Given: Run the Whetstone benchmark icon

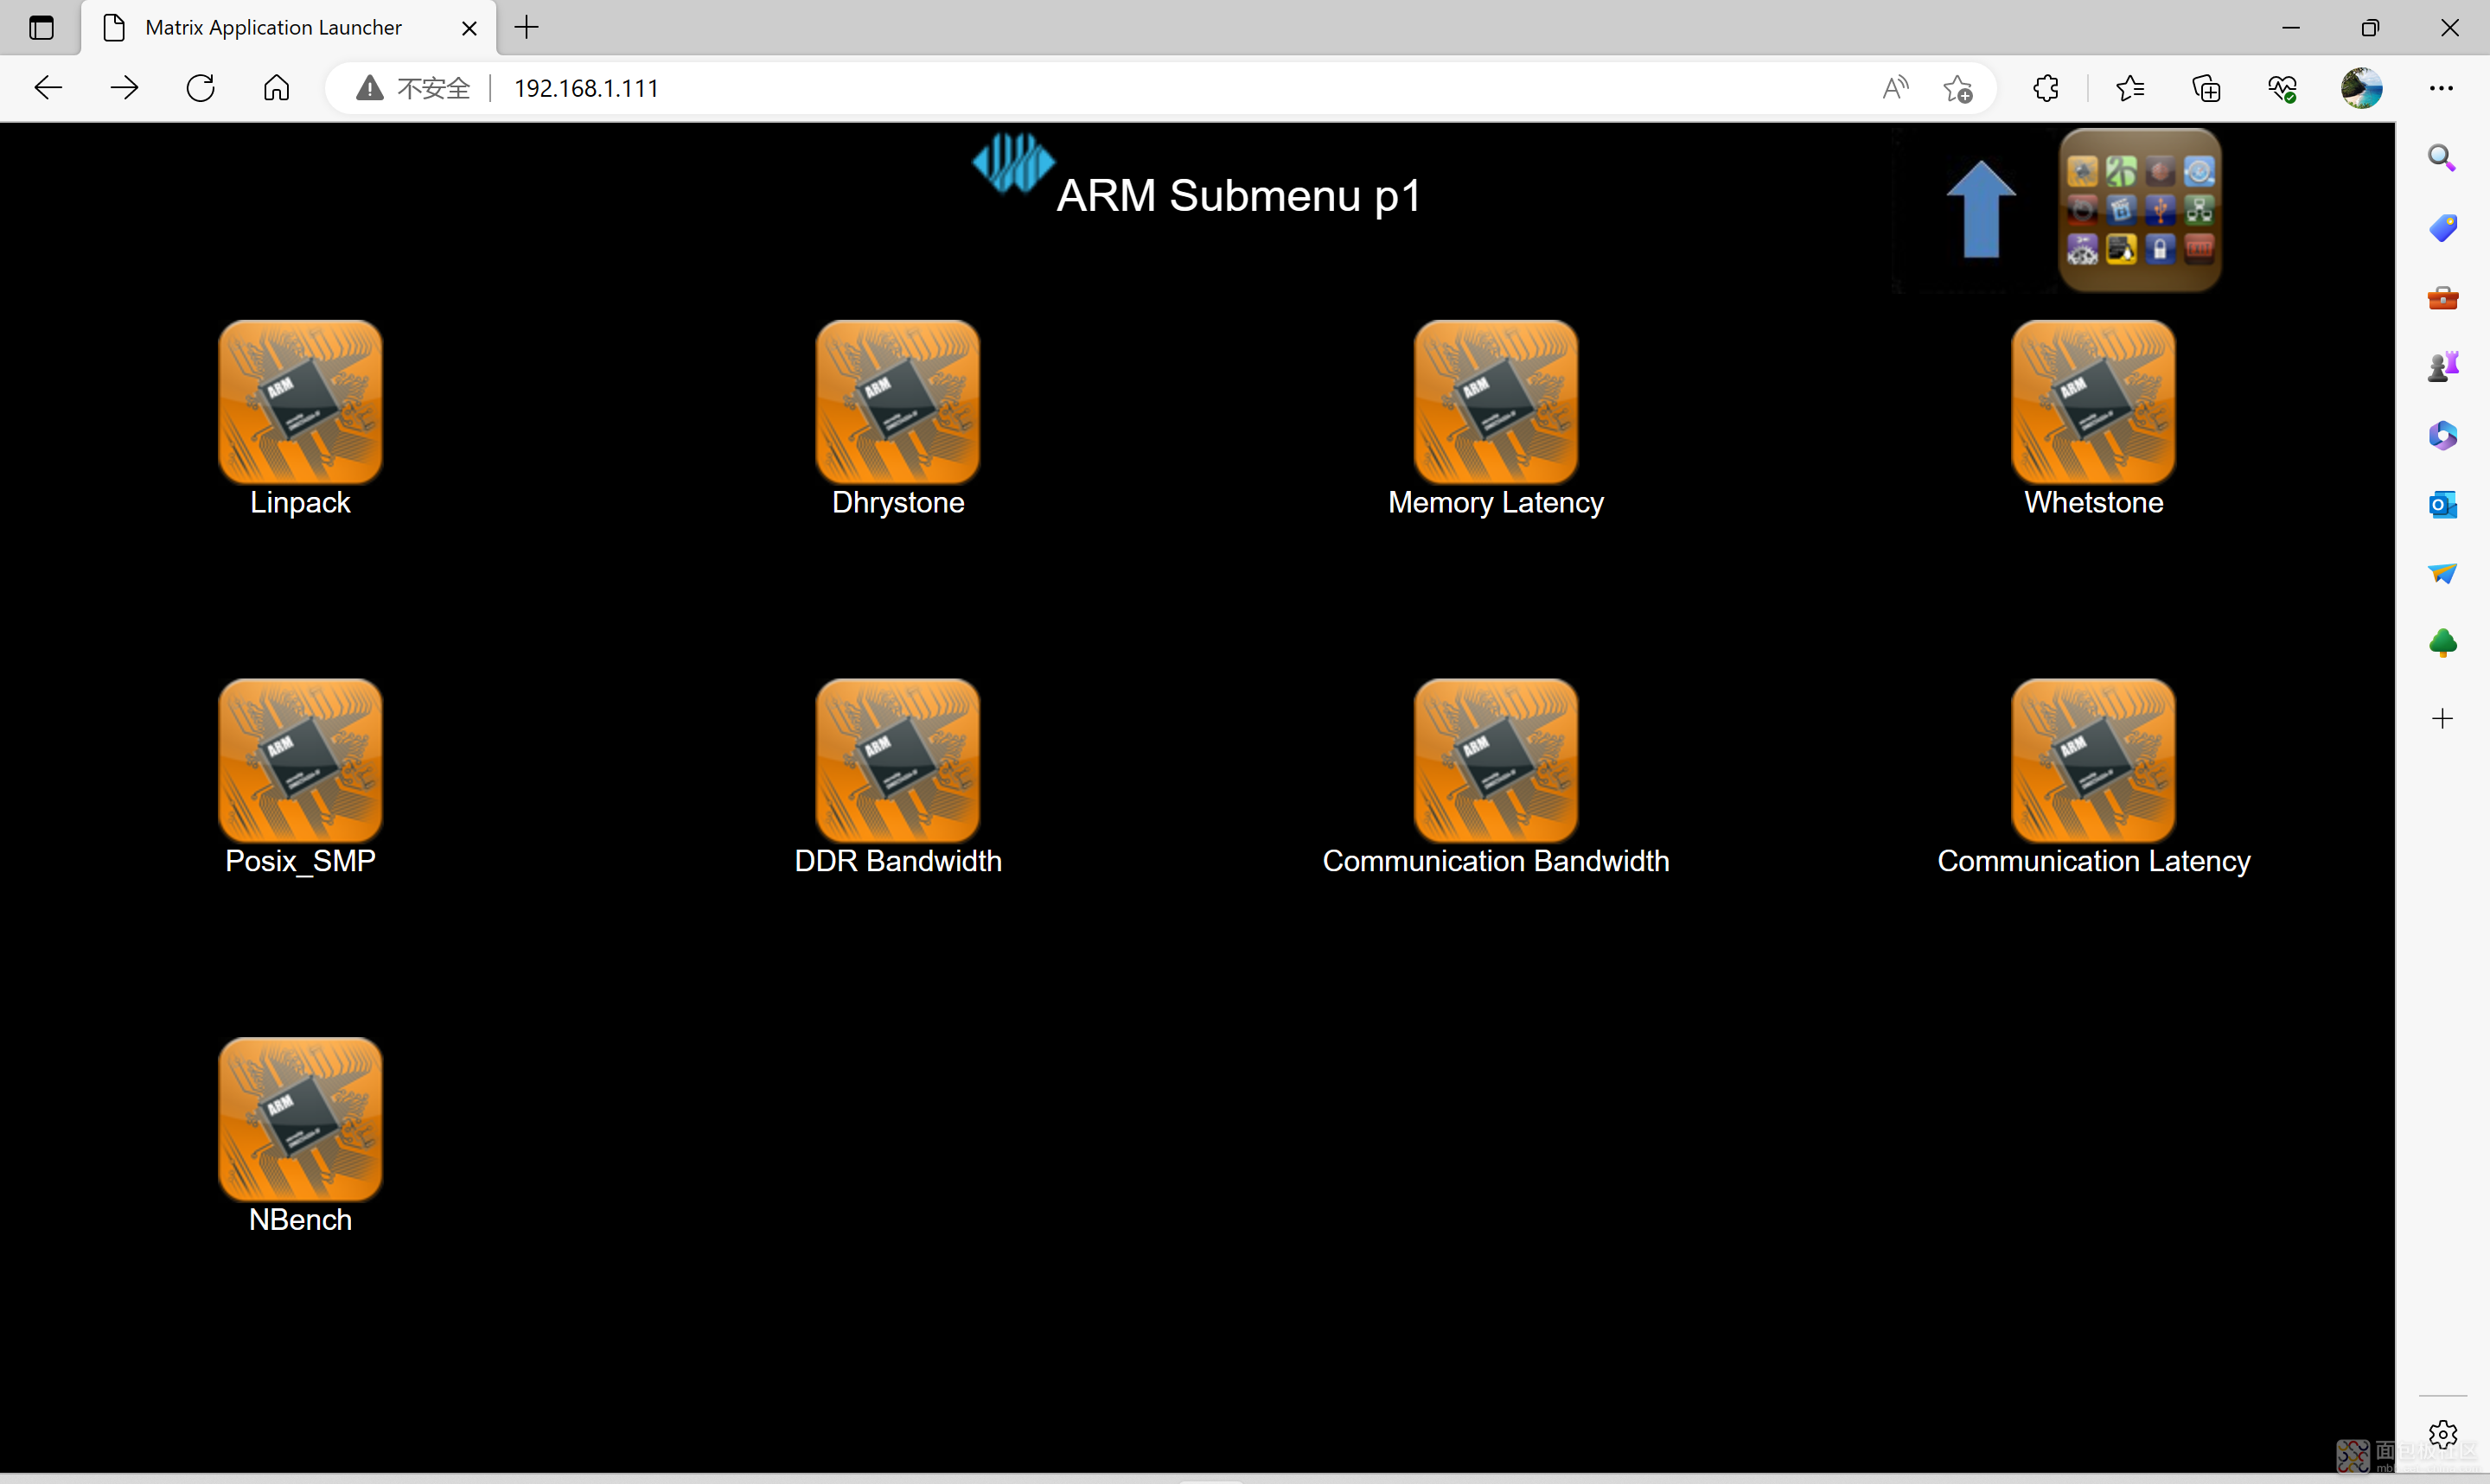Looking at the screenshot, I should (2093, 401).
